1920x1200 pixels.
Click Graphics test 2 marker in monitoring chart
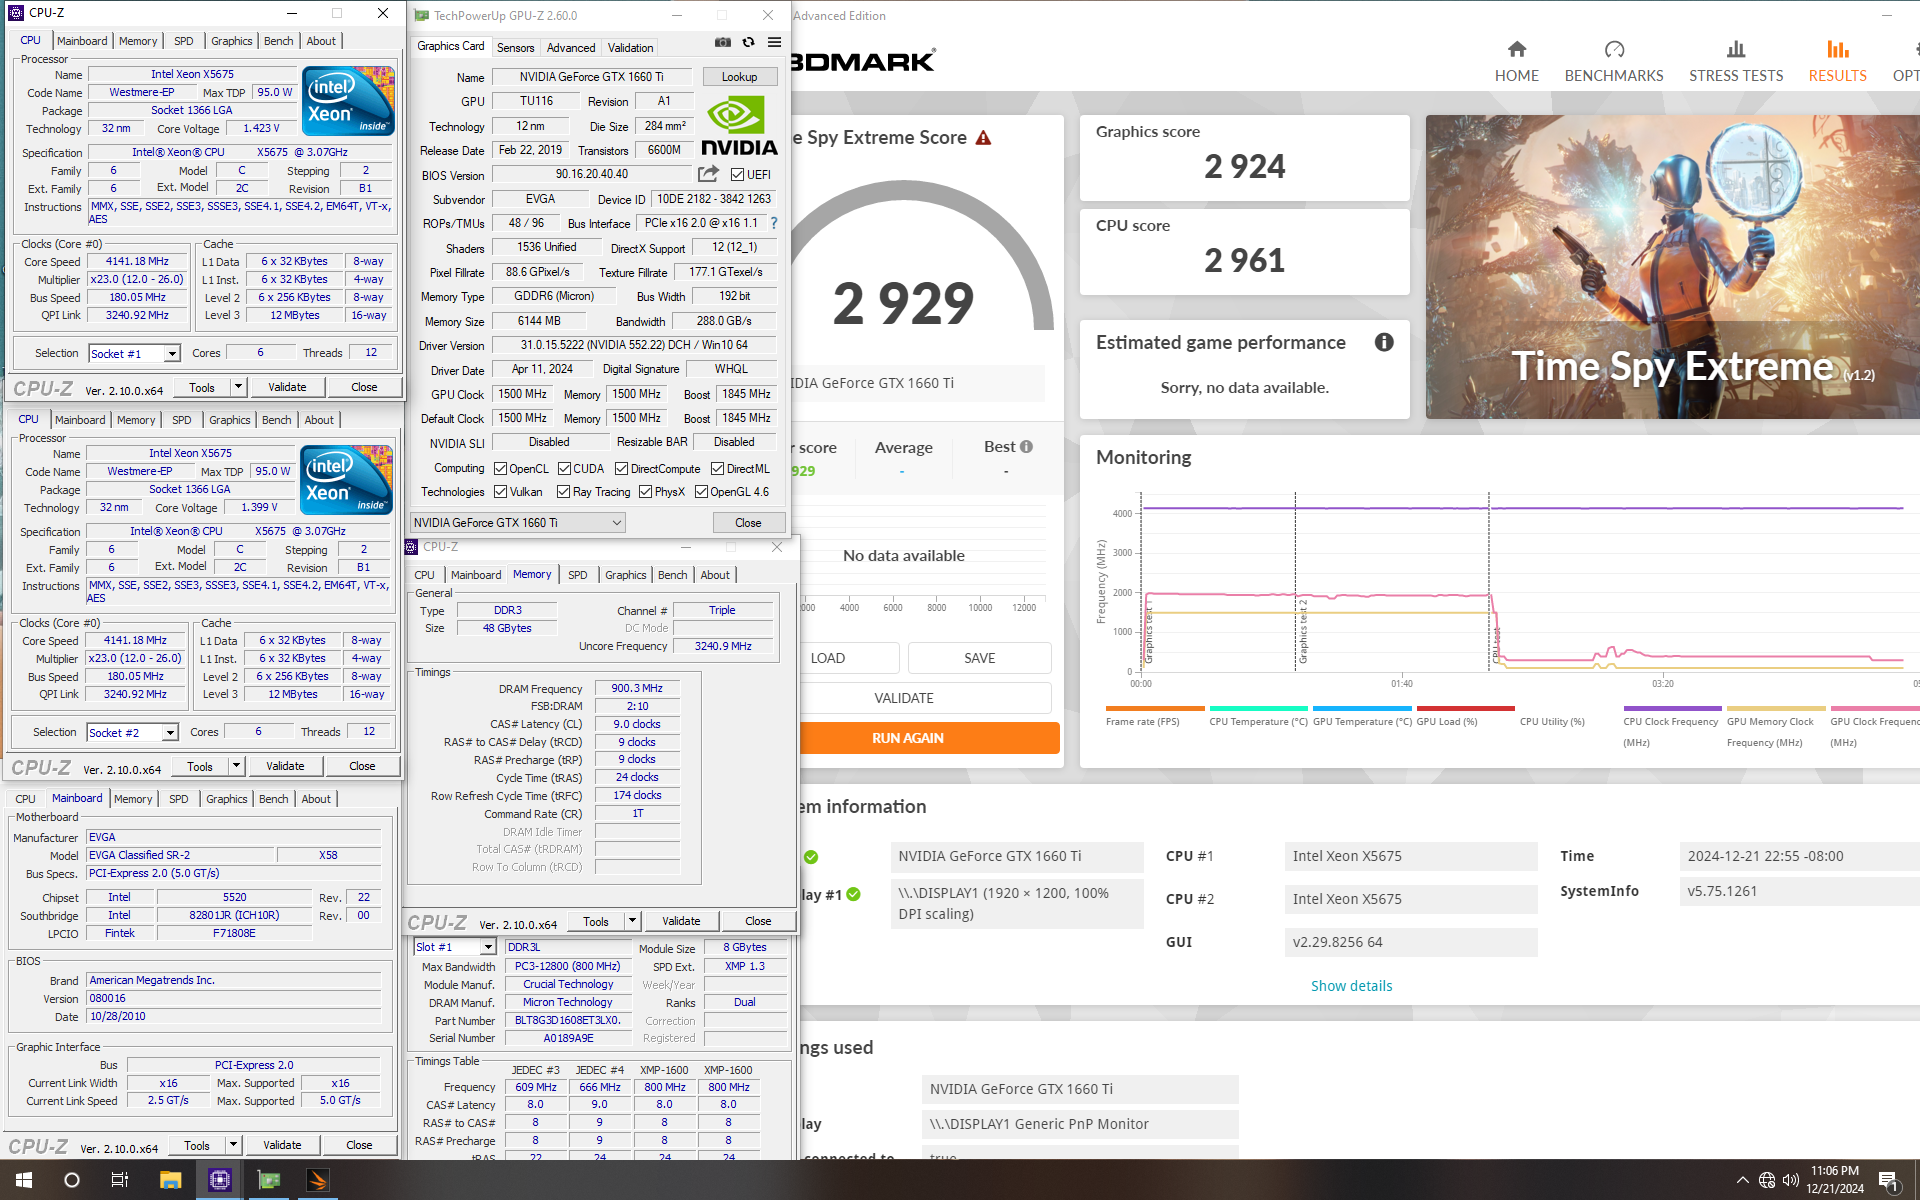[1303, 632]
